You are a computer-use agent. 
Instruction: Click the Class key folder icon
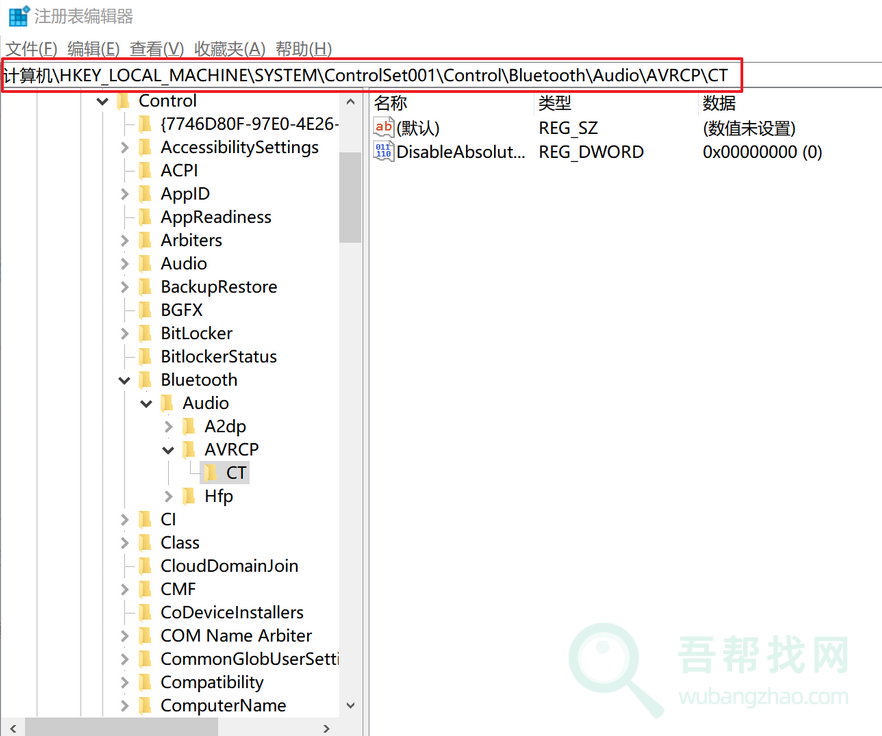click(x=145, y=542)
